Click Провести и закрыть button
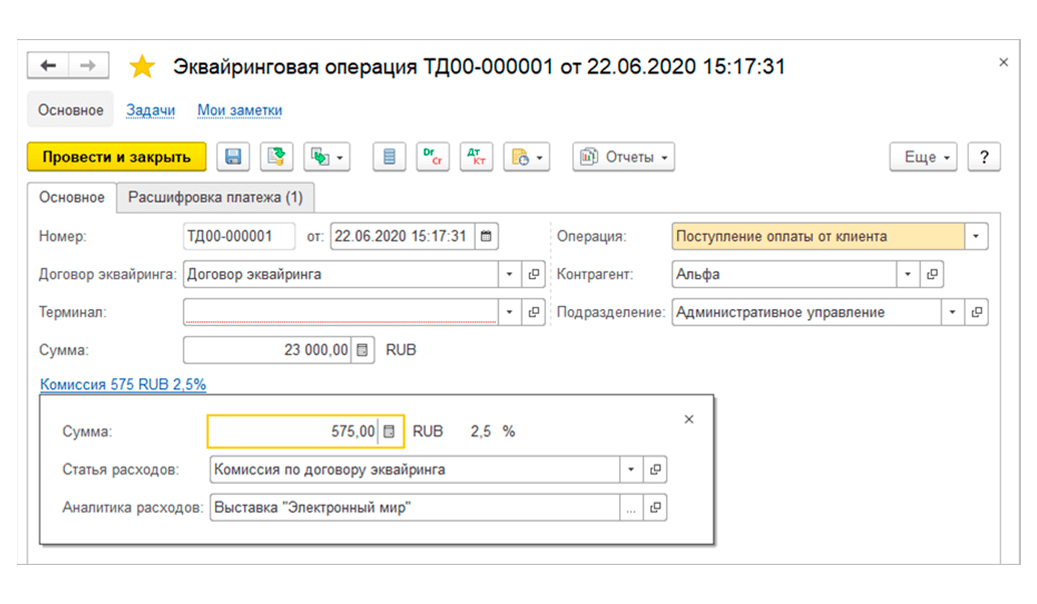 (x=116, y=157)
